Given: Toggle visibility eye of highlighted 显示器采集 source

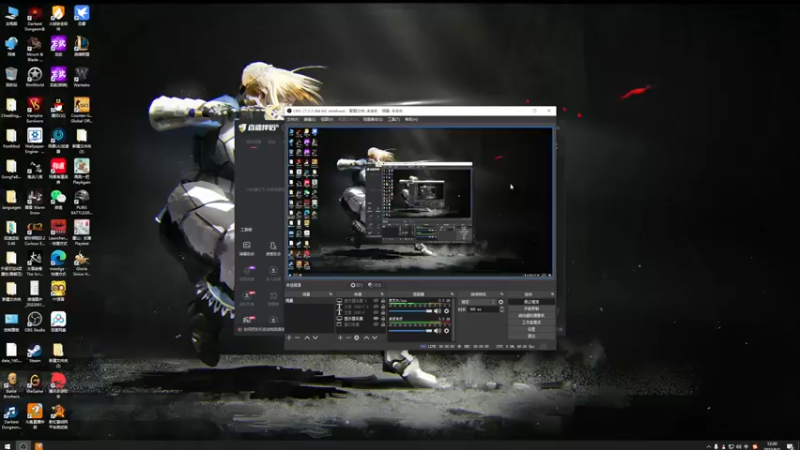Looking at the screenshot, I should tap(376, 318).
